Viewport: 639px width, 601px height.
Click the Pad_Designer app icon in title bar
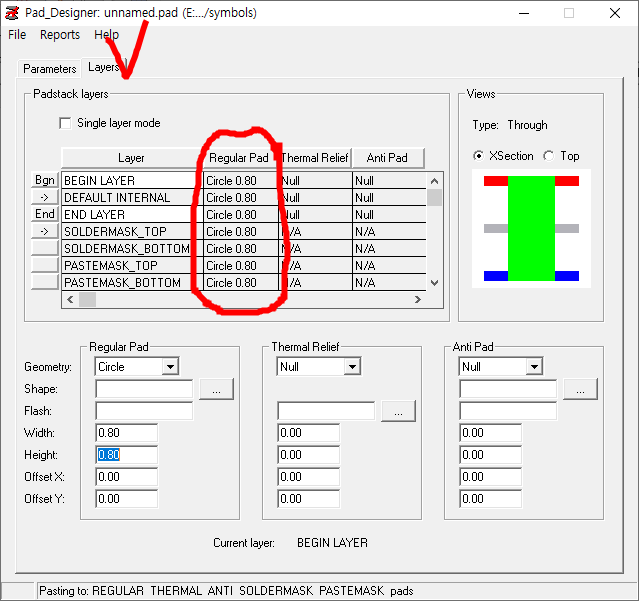click(11, 13)
